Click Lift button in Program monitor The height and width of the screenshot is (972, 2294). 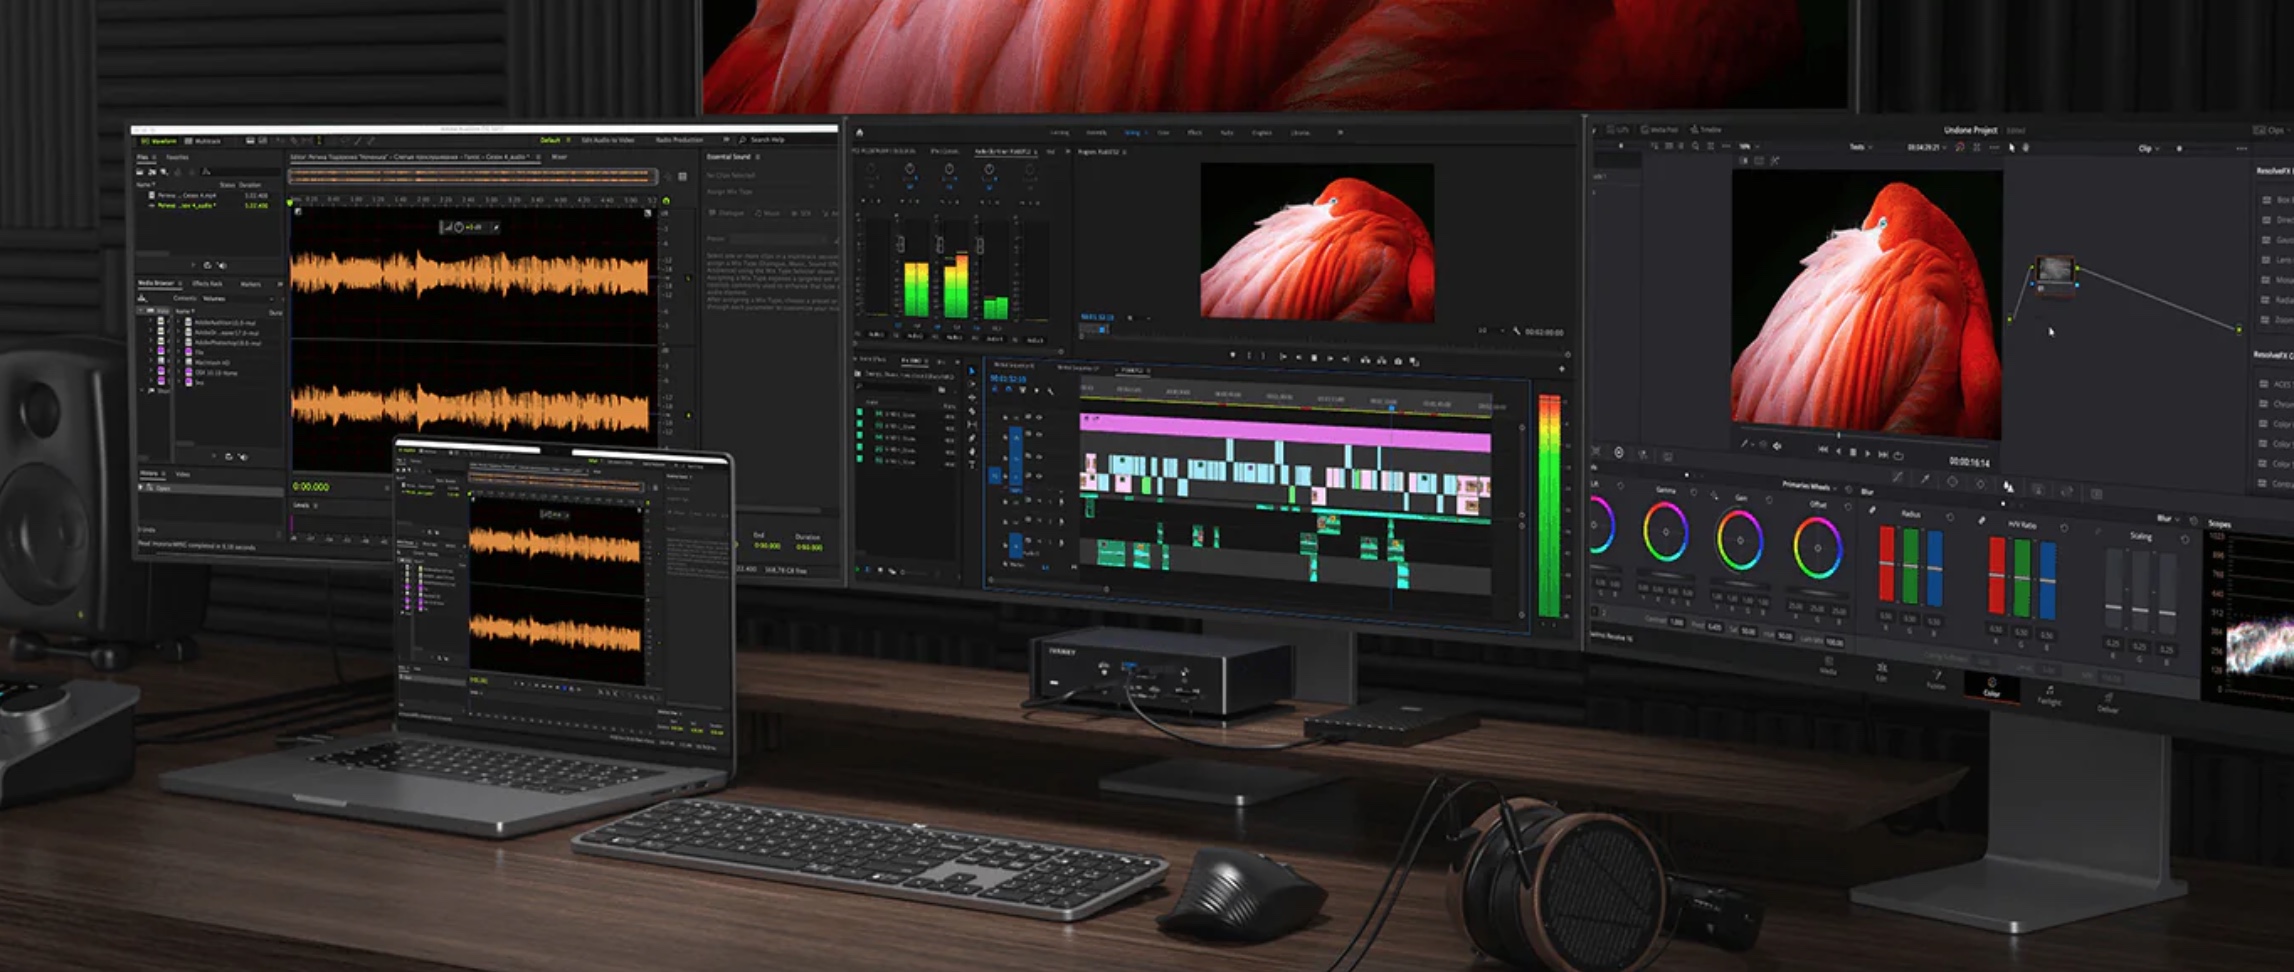coord(1365,360)
